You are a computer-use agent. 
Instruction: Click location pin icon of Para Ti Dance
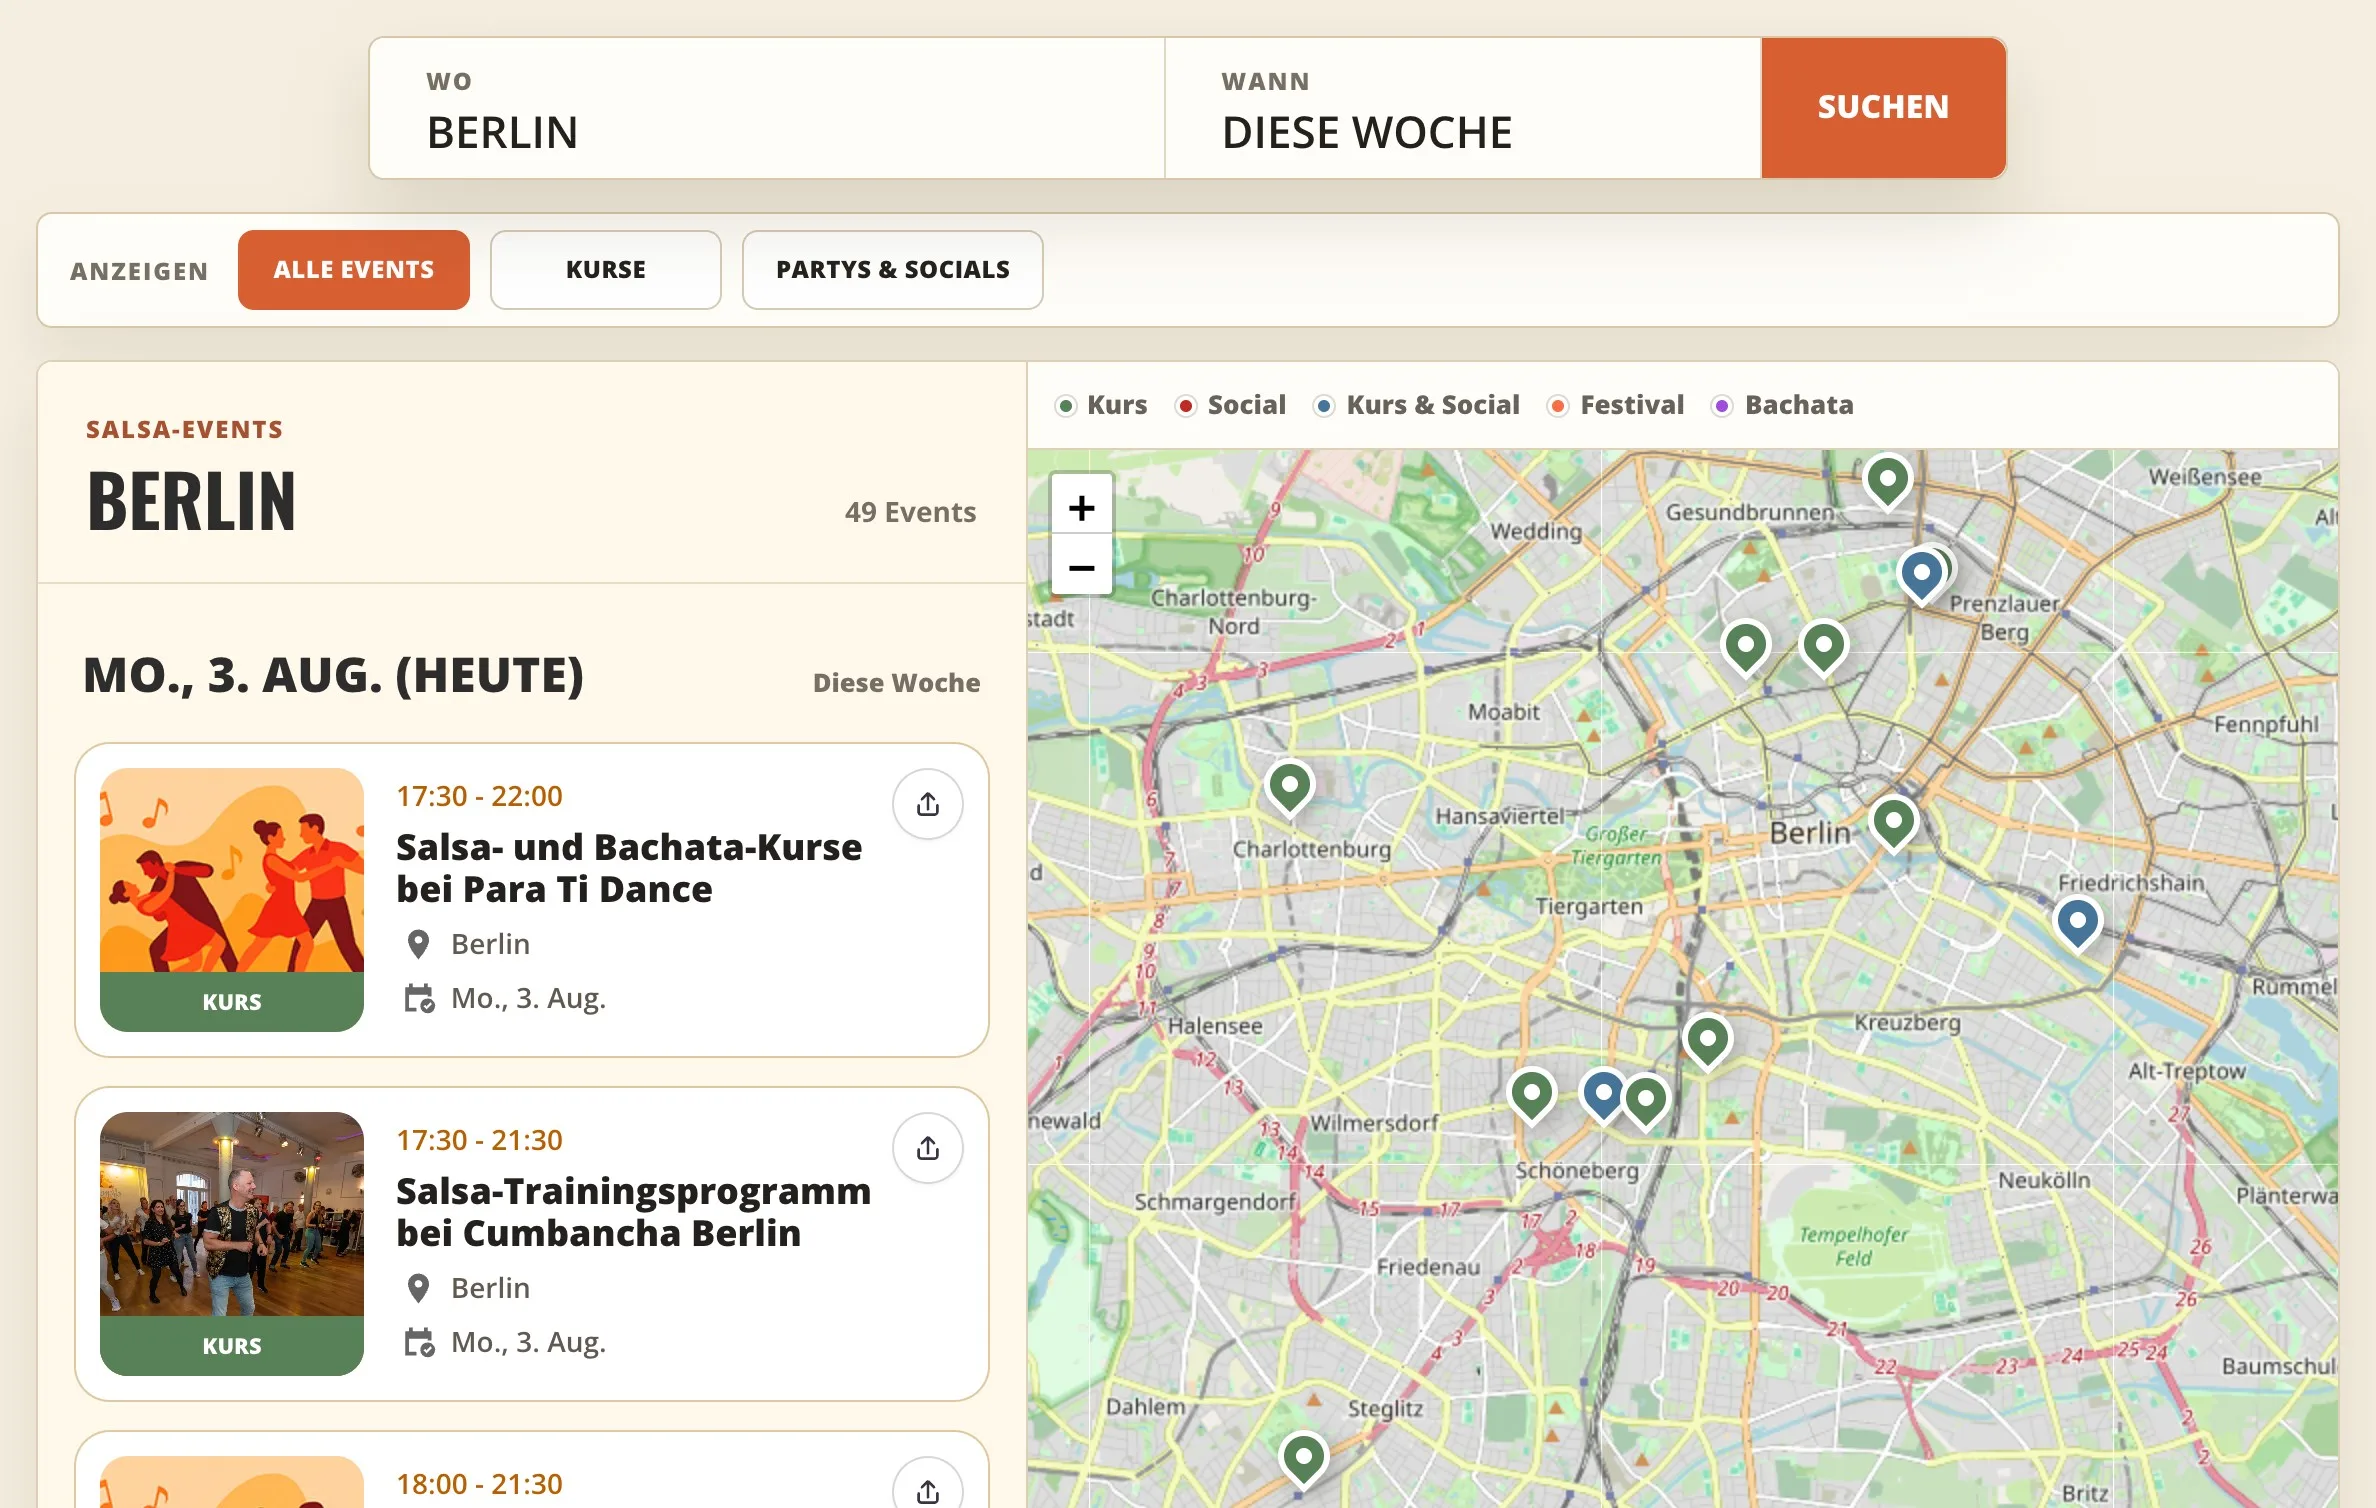418,944
